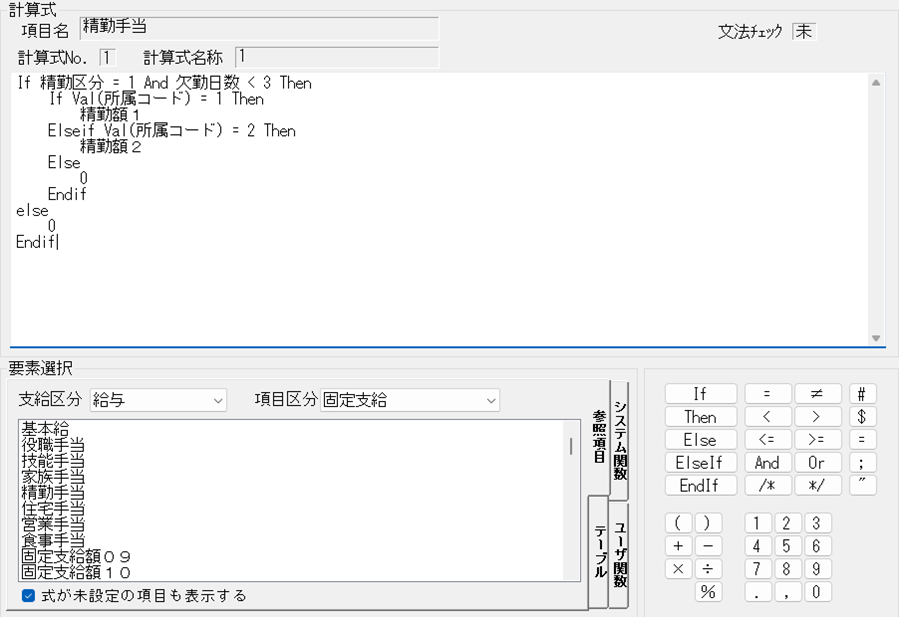Insert the ≠ not-equal operator
Screen dimensions: 899x617
click(818, 393)
